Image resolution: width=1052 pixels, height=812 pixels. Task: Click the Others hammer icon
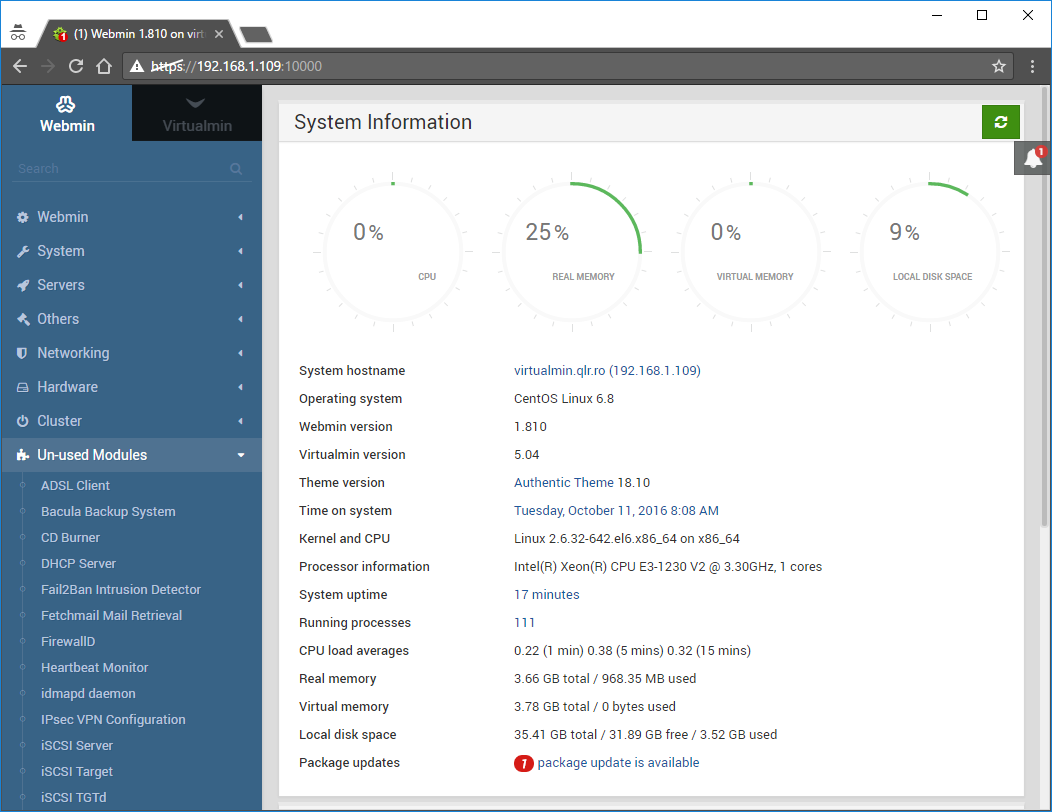pos(23,319)
